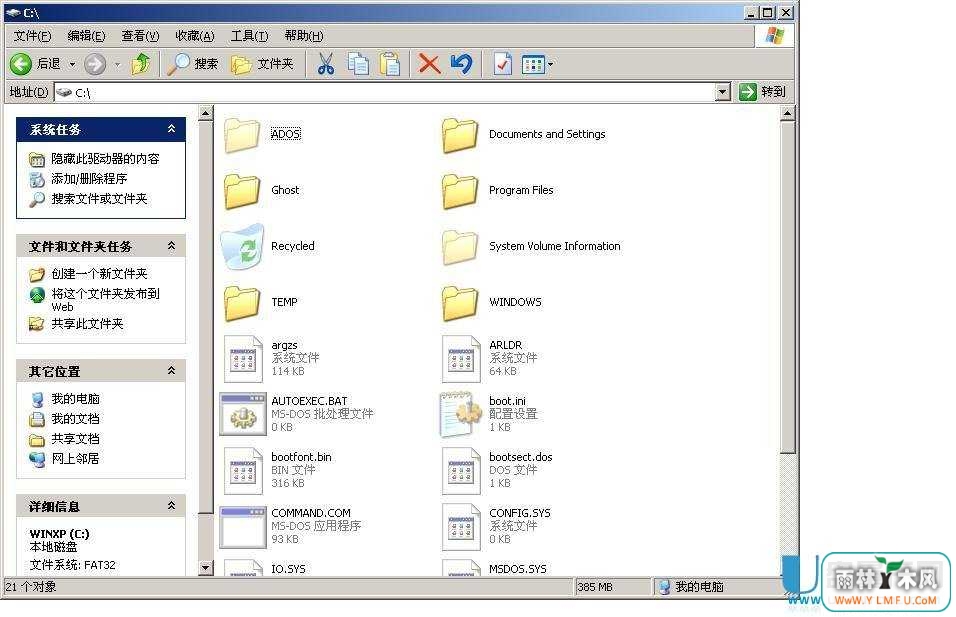Viewport: 956px width, 617px height.
Task: Collapse the 系统任务 panel
Action: point(171,129)
